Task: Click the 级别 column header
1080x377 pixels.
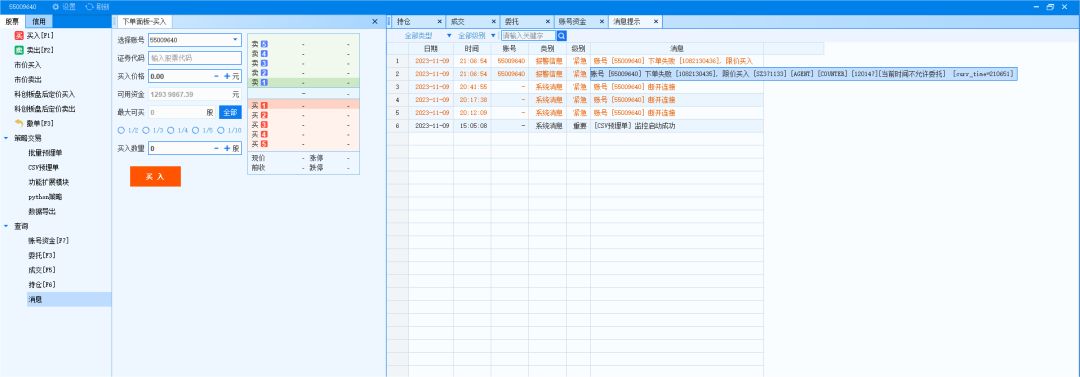Action: (578, 48)
